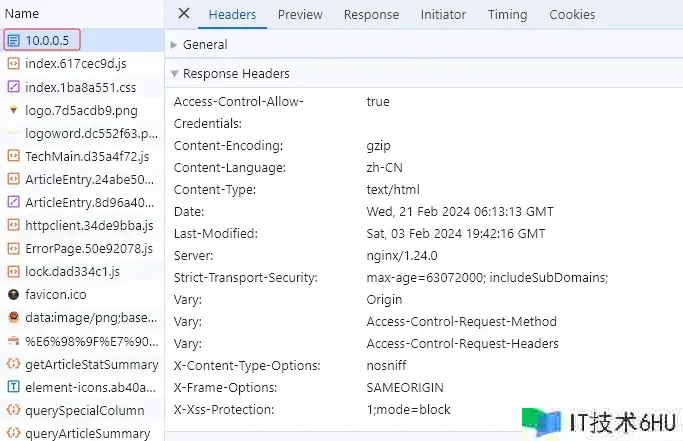Image resolution: width=683 pixels, height=441 pixels.
Task: Go to the Initiator tab
Action: 443,15
